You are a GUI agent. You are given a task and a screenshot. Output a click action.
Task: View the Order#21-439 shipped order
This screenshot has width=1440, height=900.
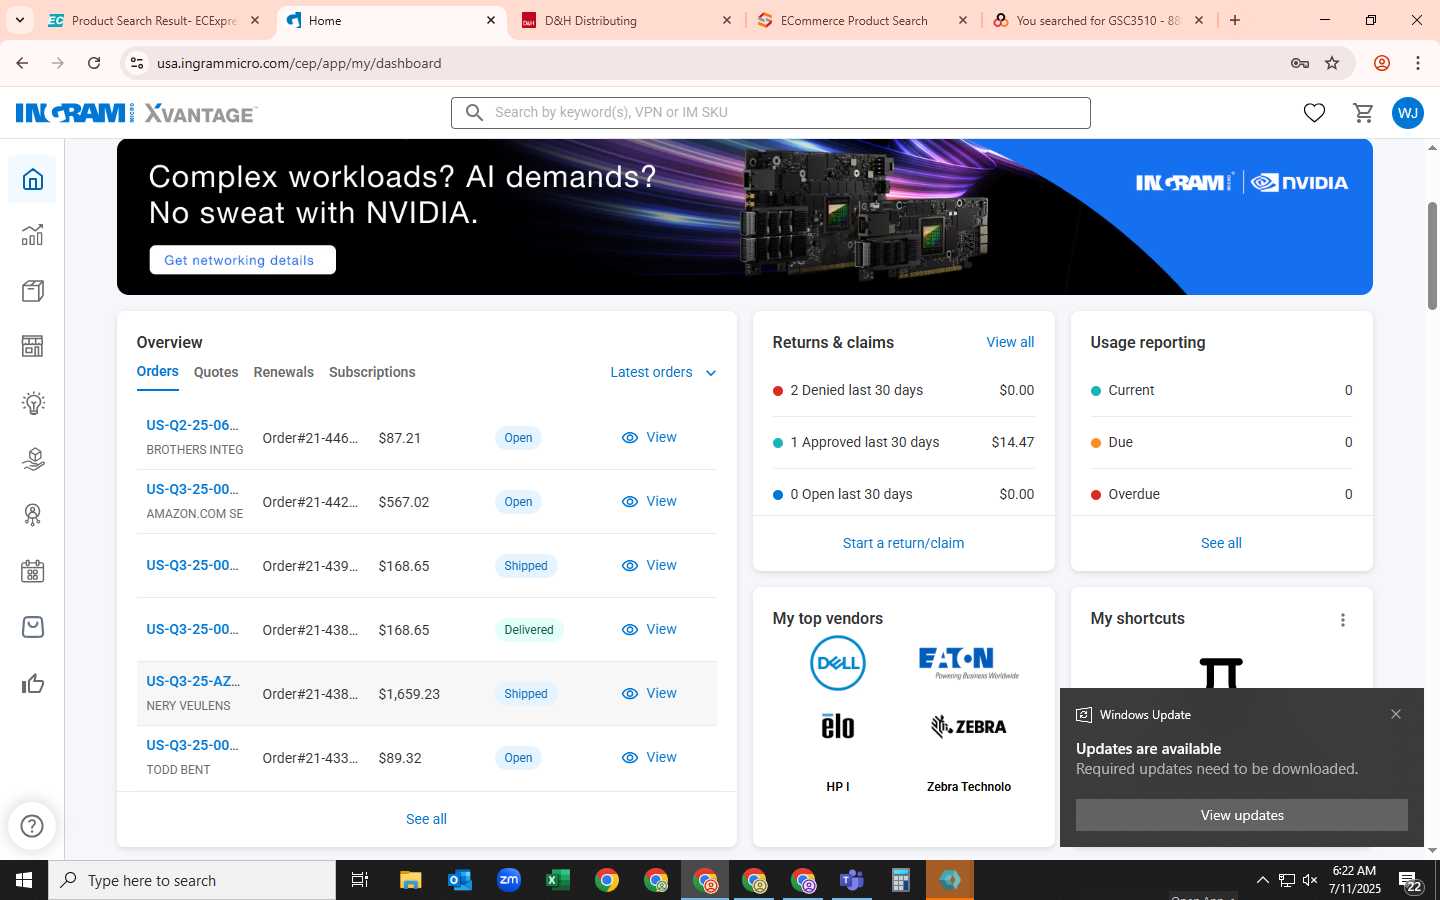(649, 566)
